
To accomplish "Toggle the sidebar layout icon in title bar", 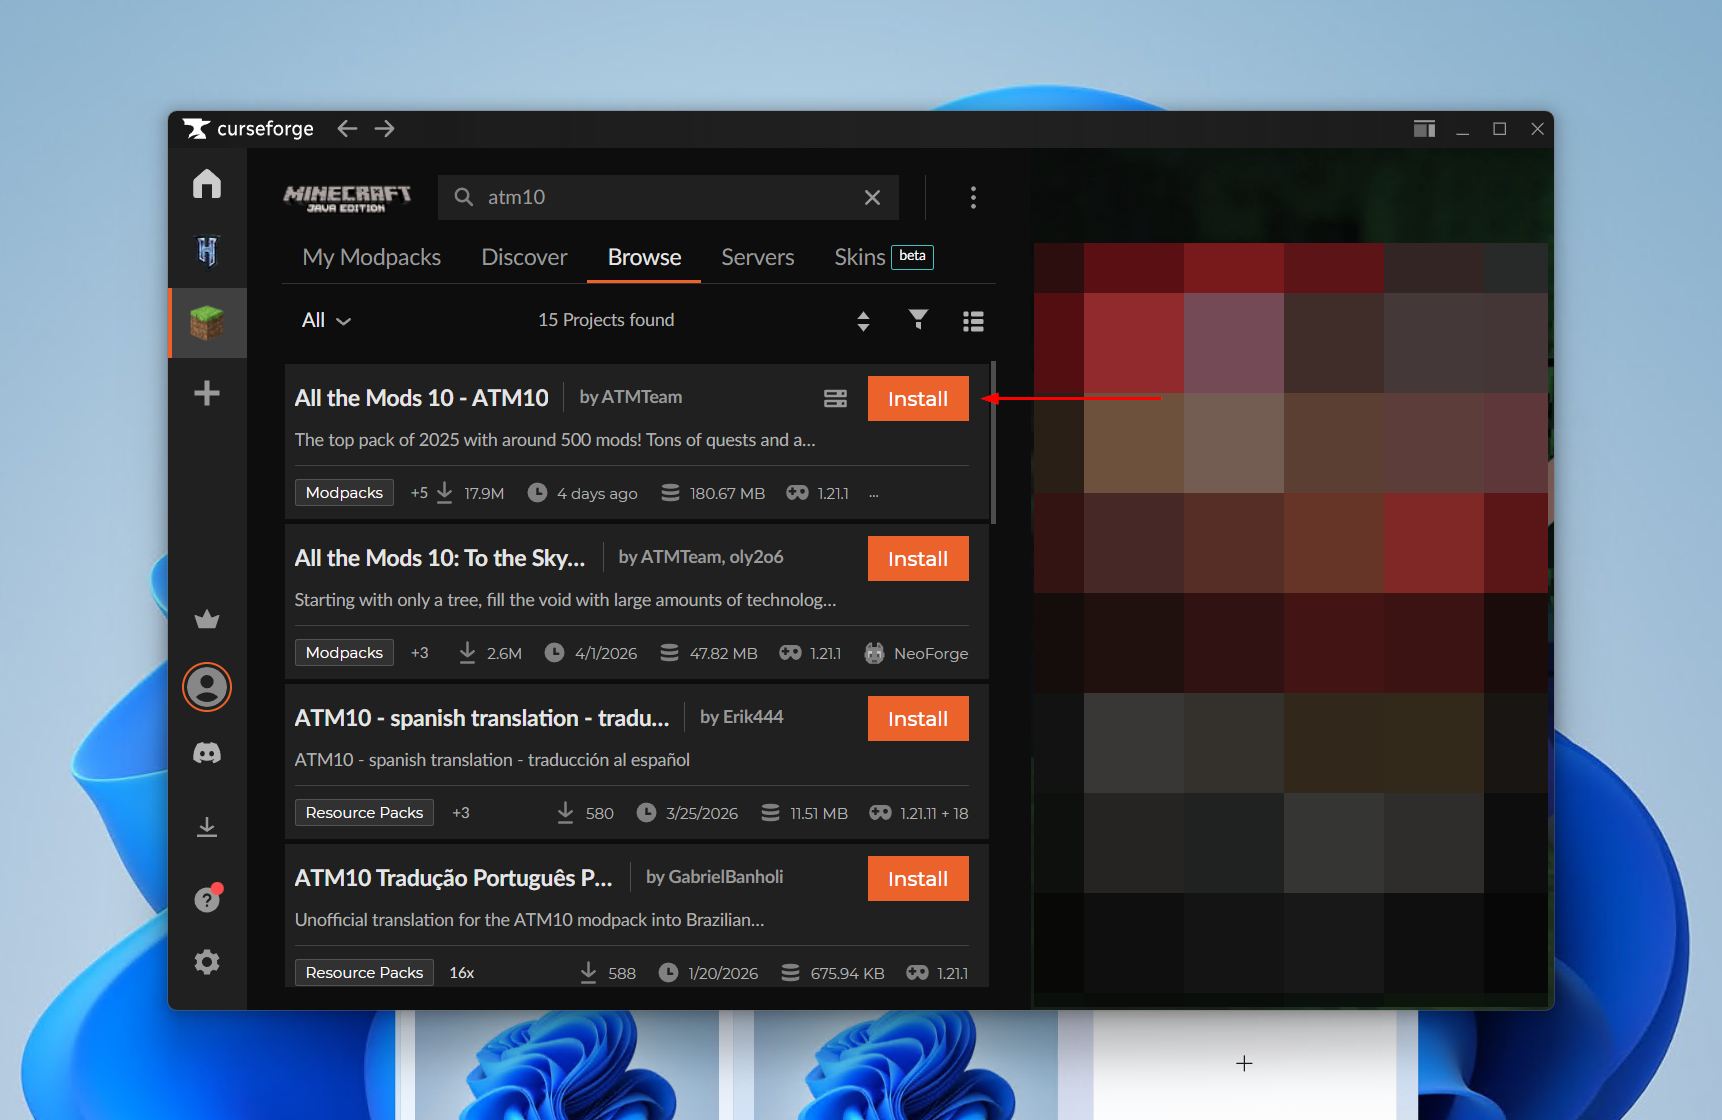I will pos(1424,129).
